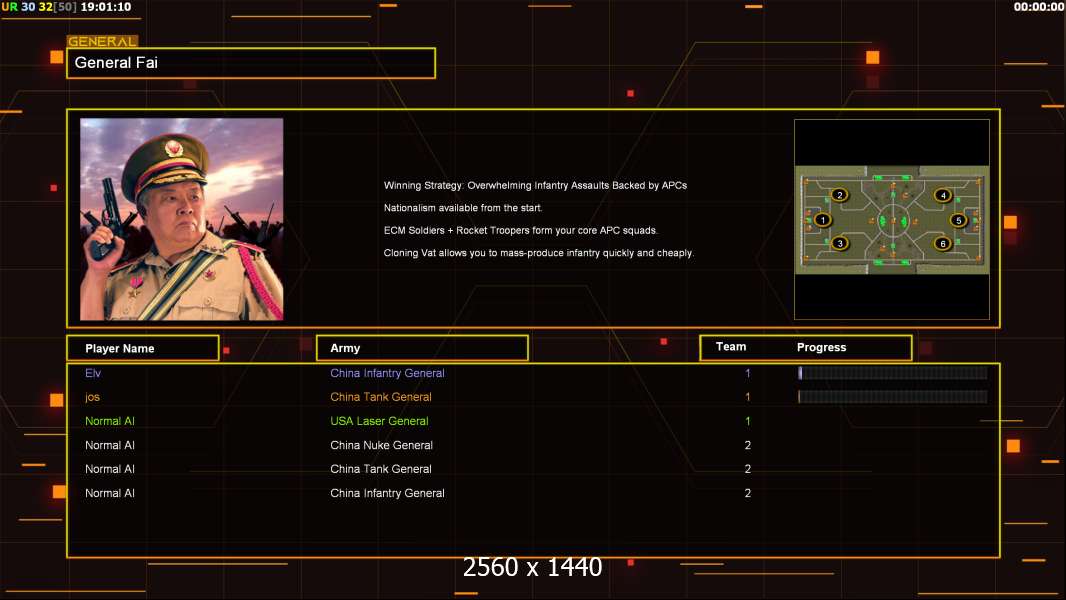The width and height of the screenshot is (1066, 600).
Task: Click Elv's loading progress bar
Action: [893, 372]
